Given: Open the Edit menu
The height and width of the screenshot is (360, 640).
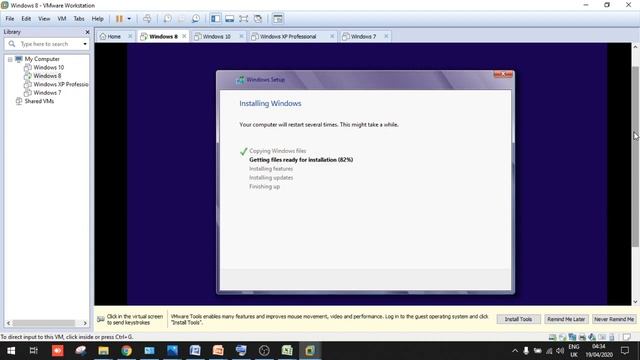Looking at the screenshot, I should (x=26, y=19).
